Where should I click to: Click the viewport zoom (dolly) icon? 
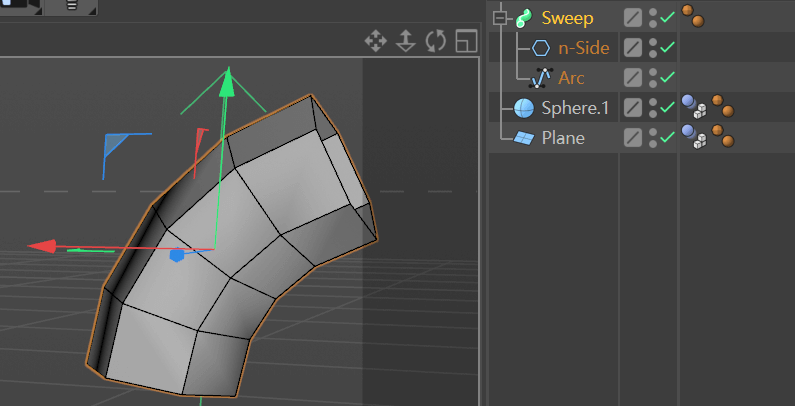(x=406, y=41)
